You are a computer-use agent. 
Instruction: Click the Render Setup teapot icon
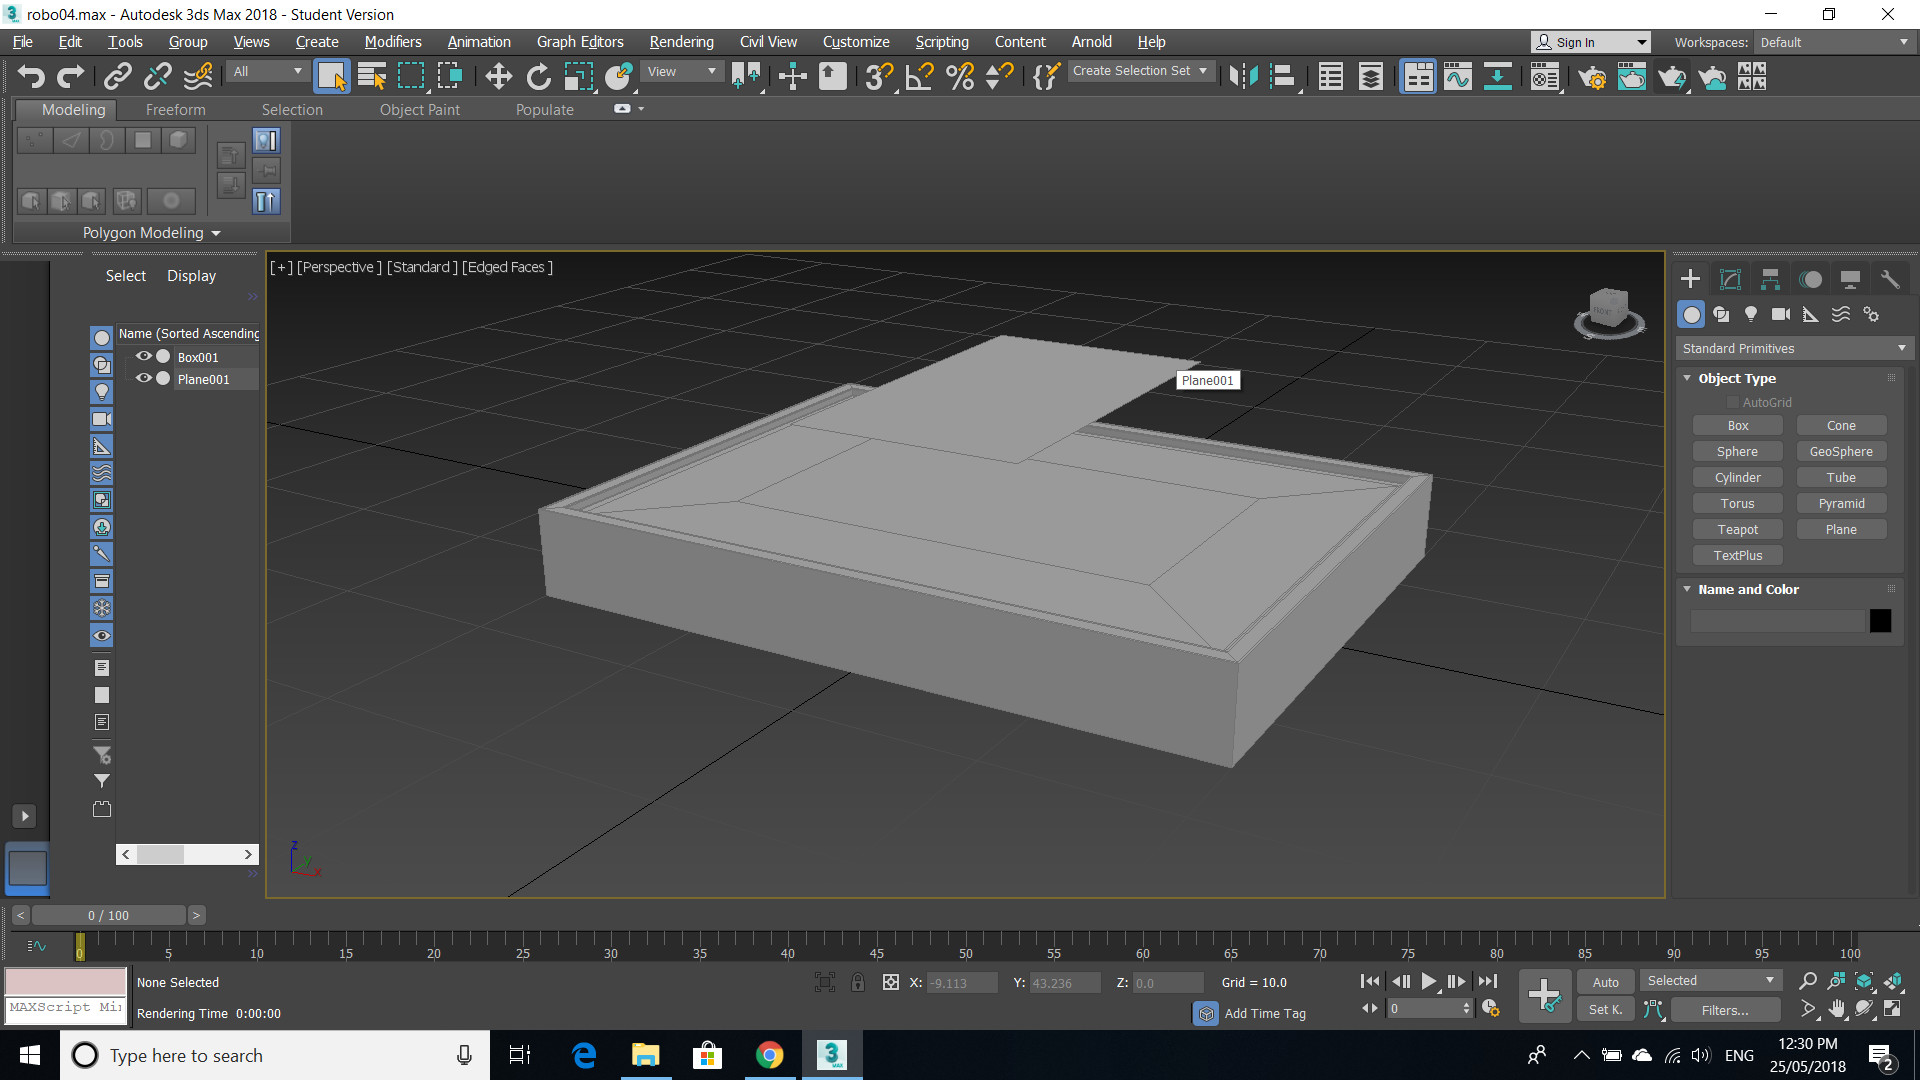click(1592, 77)
